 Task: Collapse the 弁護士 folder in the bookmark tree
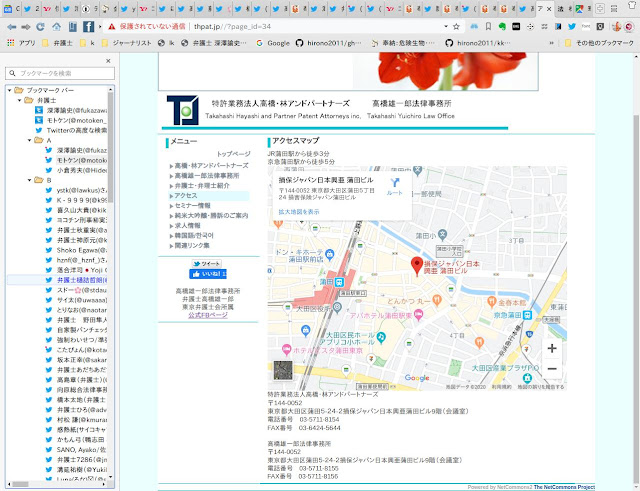[x=20, y=100]
